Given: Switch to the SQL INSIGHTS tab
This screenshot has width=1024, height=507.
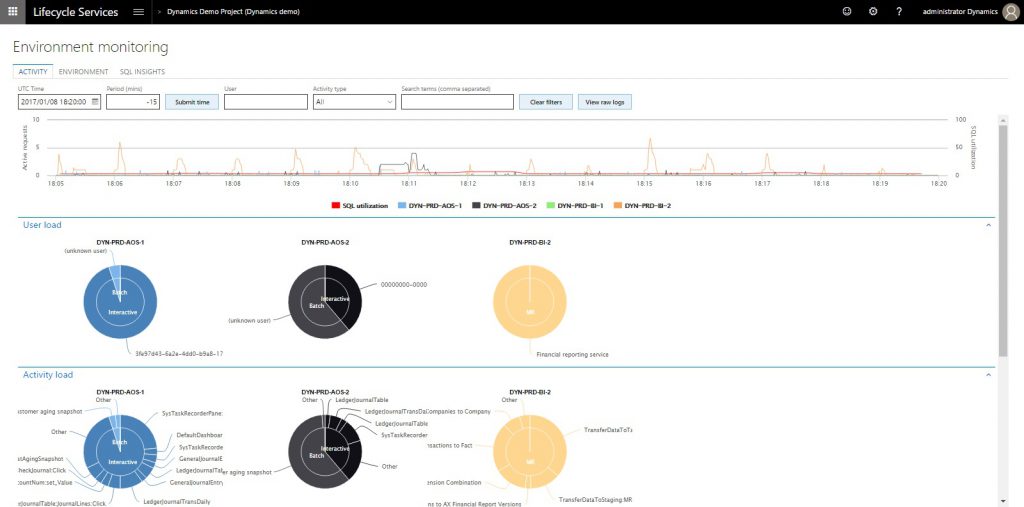Looking at the screenshot, I should (142, 72).
